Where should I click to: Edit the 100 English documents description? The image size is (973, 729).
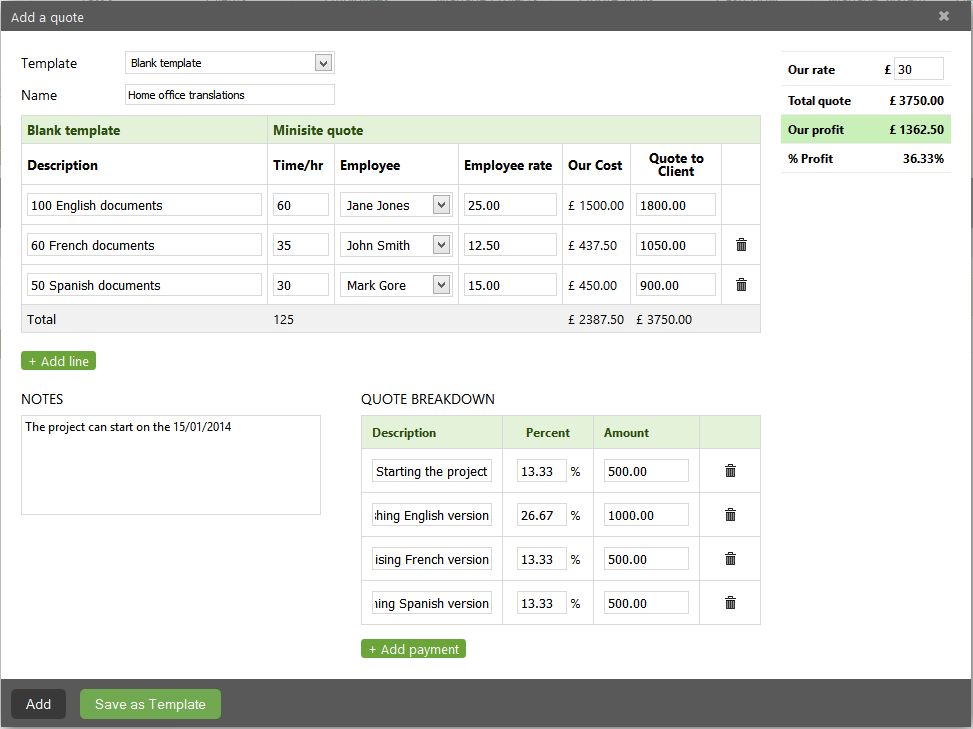[144, 205]
